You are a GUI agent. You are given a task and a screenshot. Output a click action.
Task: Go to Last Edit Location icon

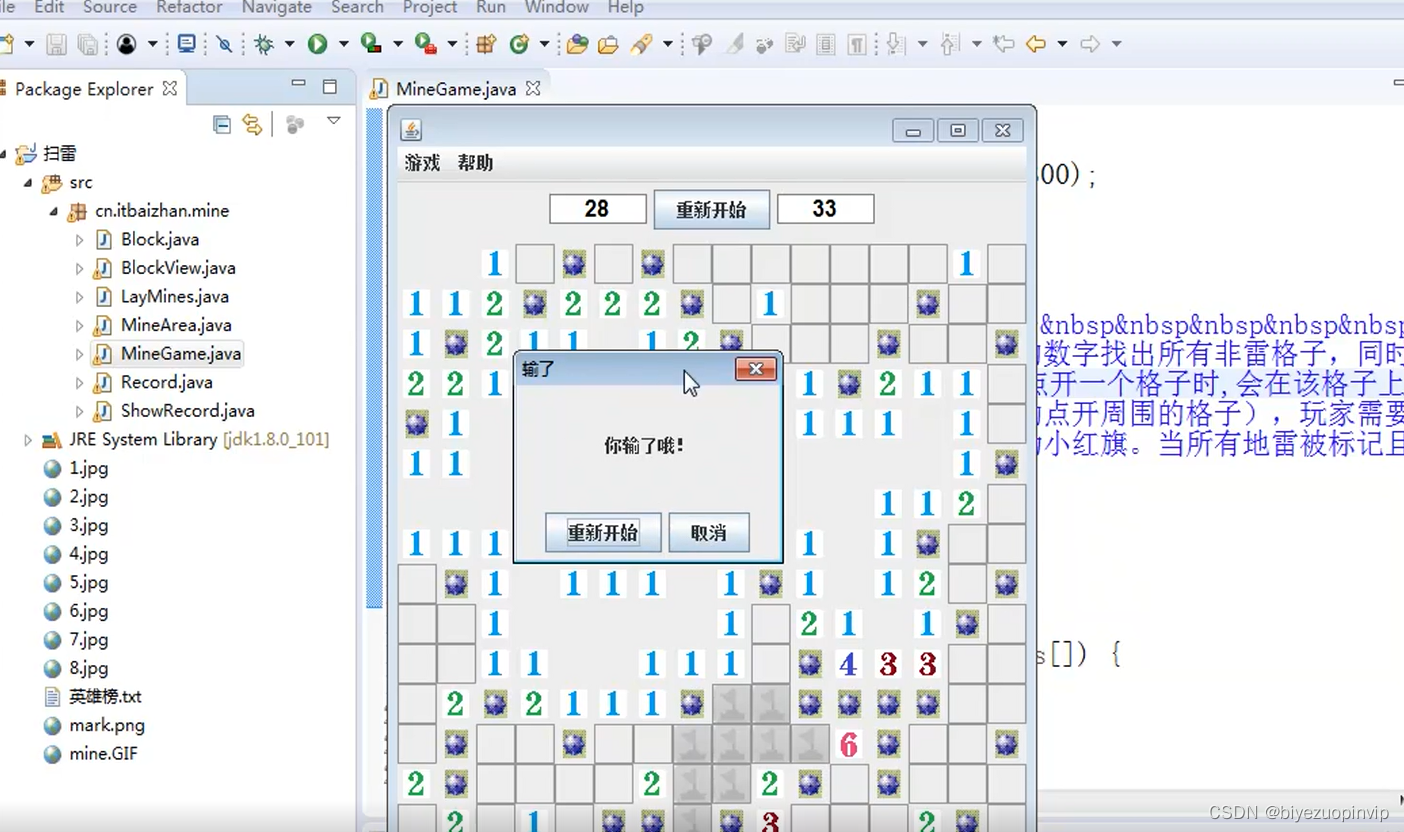click(1003, 44)
